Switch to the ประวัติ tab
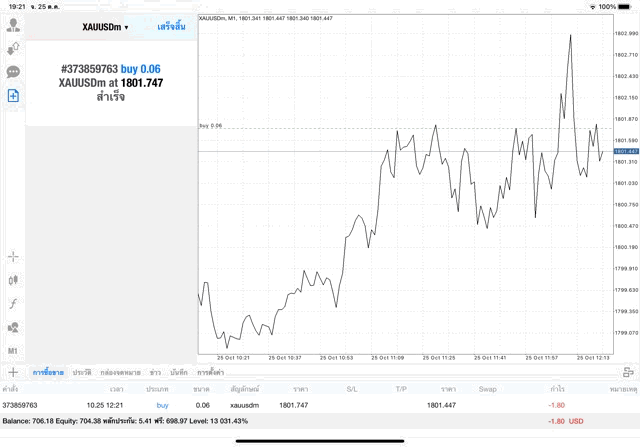This screenshot has width=640, height=447. point(82,372)
